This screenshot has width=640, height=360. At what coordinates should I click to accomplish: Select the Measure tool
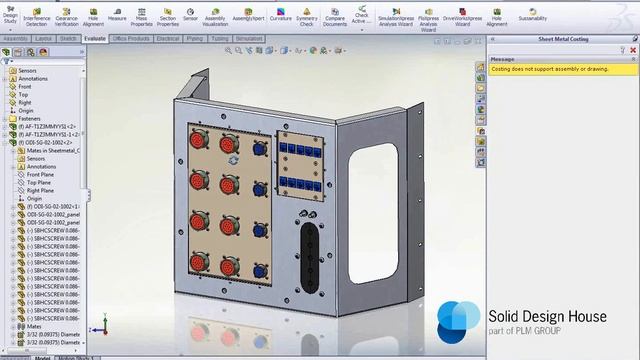click(117, 15)
